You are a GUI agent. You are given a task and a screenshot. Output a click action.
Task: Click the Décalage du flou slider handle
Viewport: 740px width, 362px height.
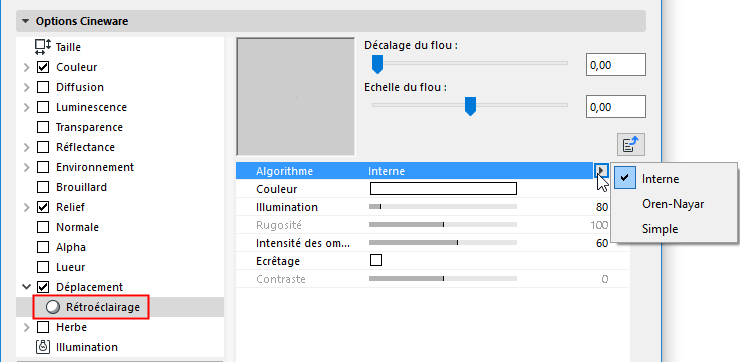[377, 64]
